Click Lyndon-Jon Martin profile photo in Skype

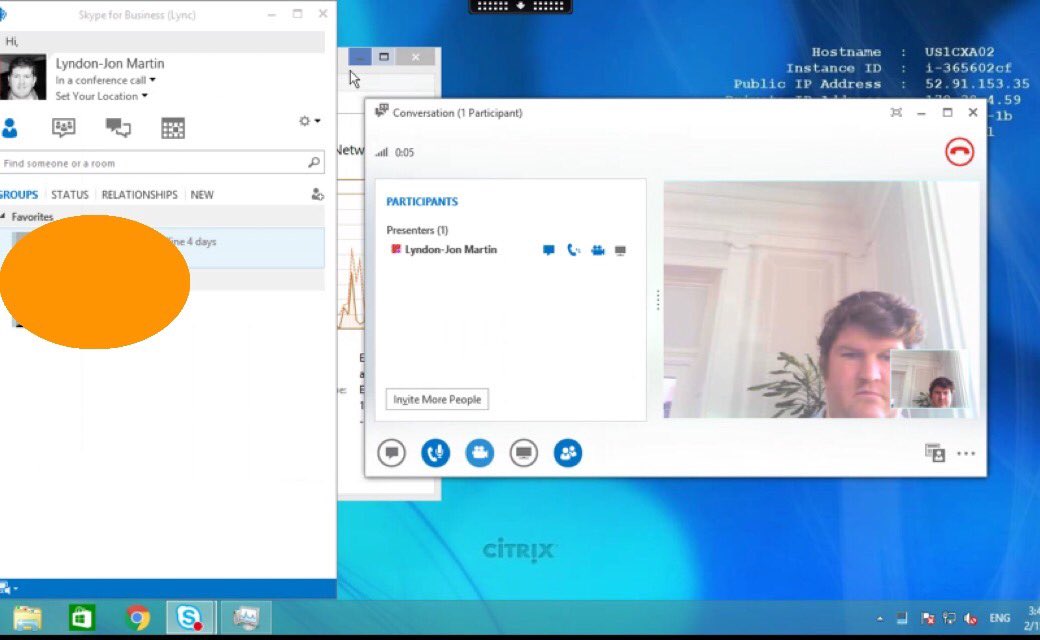[23, 77]
